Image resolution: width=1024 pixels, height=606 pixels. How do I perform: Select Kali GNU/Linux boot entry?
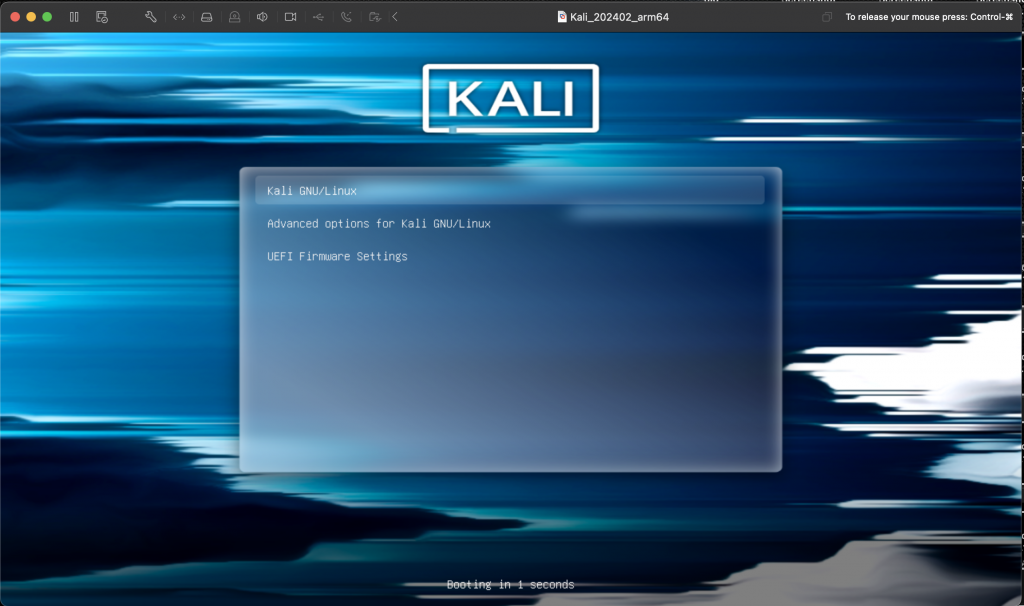(x=509, y=191)
